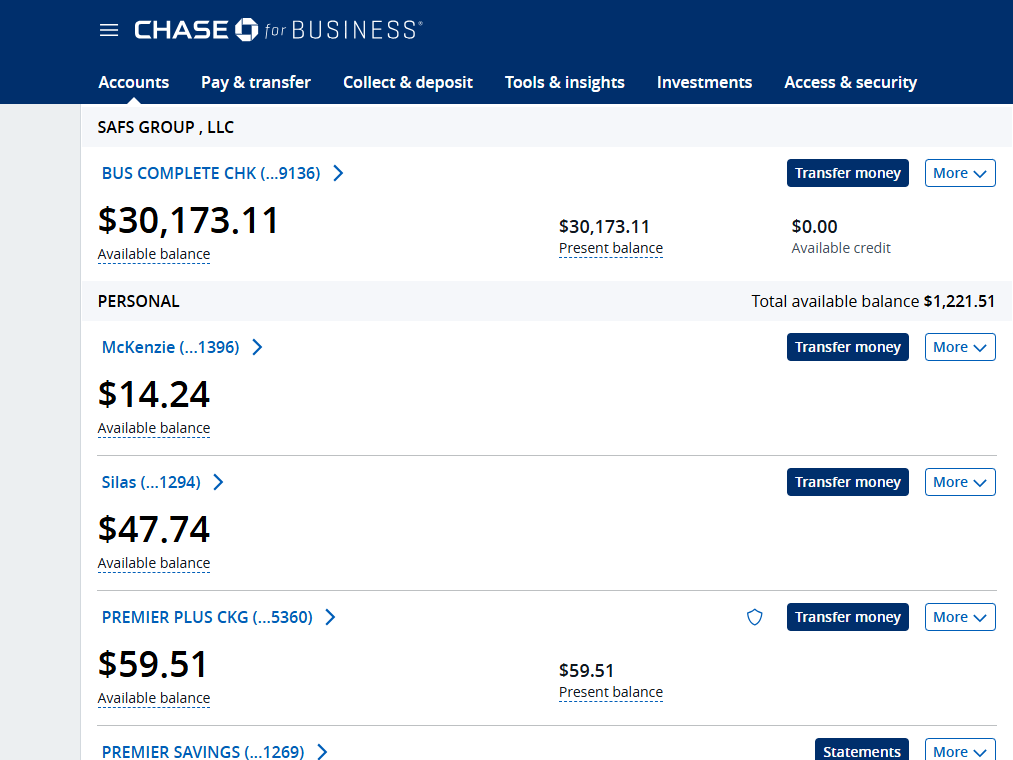Click the Chase for Business logo
1013x760 pixels.
pyautogui.click(x=278, y=30)
